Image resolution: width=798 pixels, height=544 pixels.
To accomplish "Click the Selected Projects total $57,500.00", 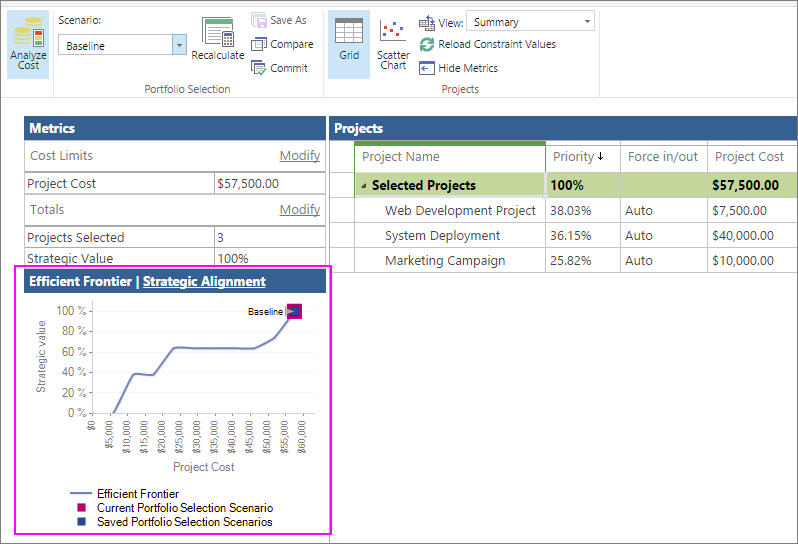I will click(752, 185).
